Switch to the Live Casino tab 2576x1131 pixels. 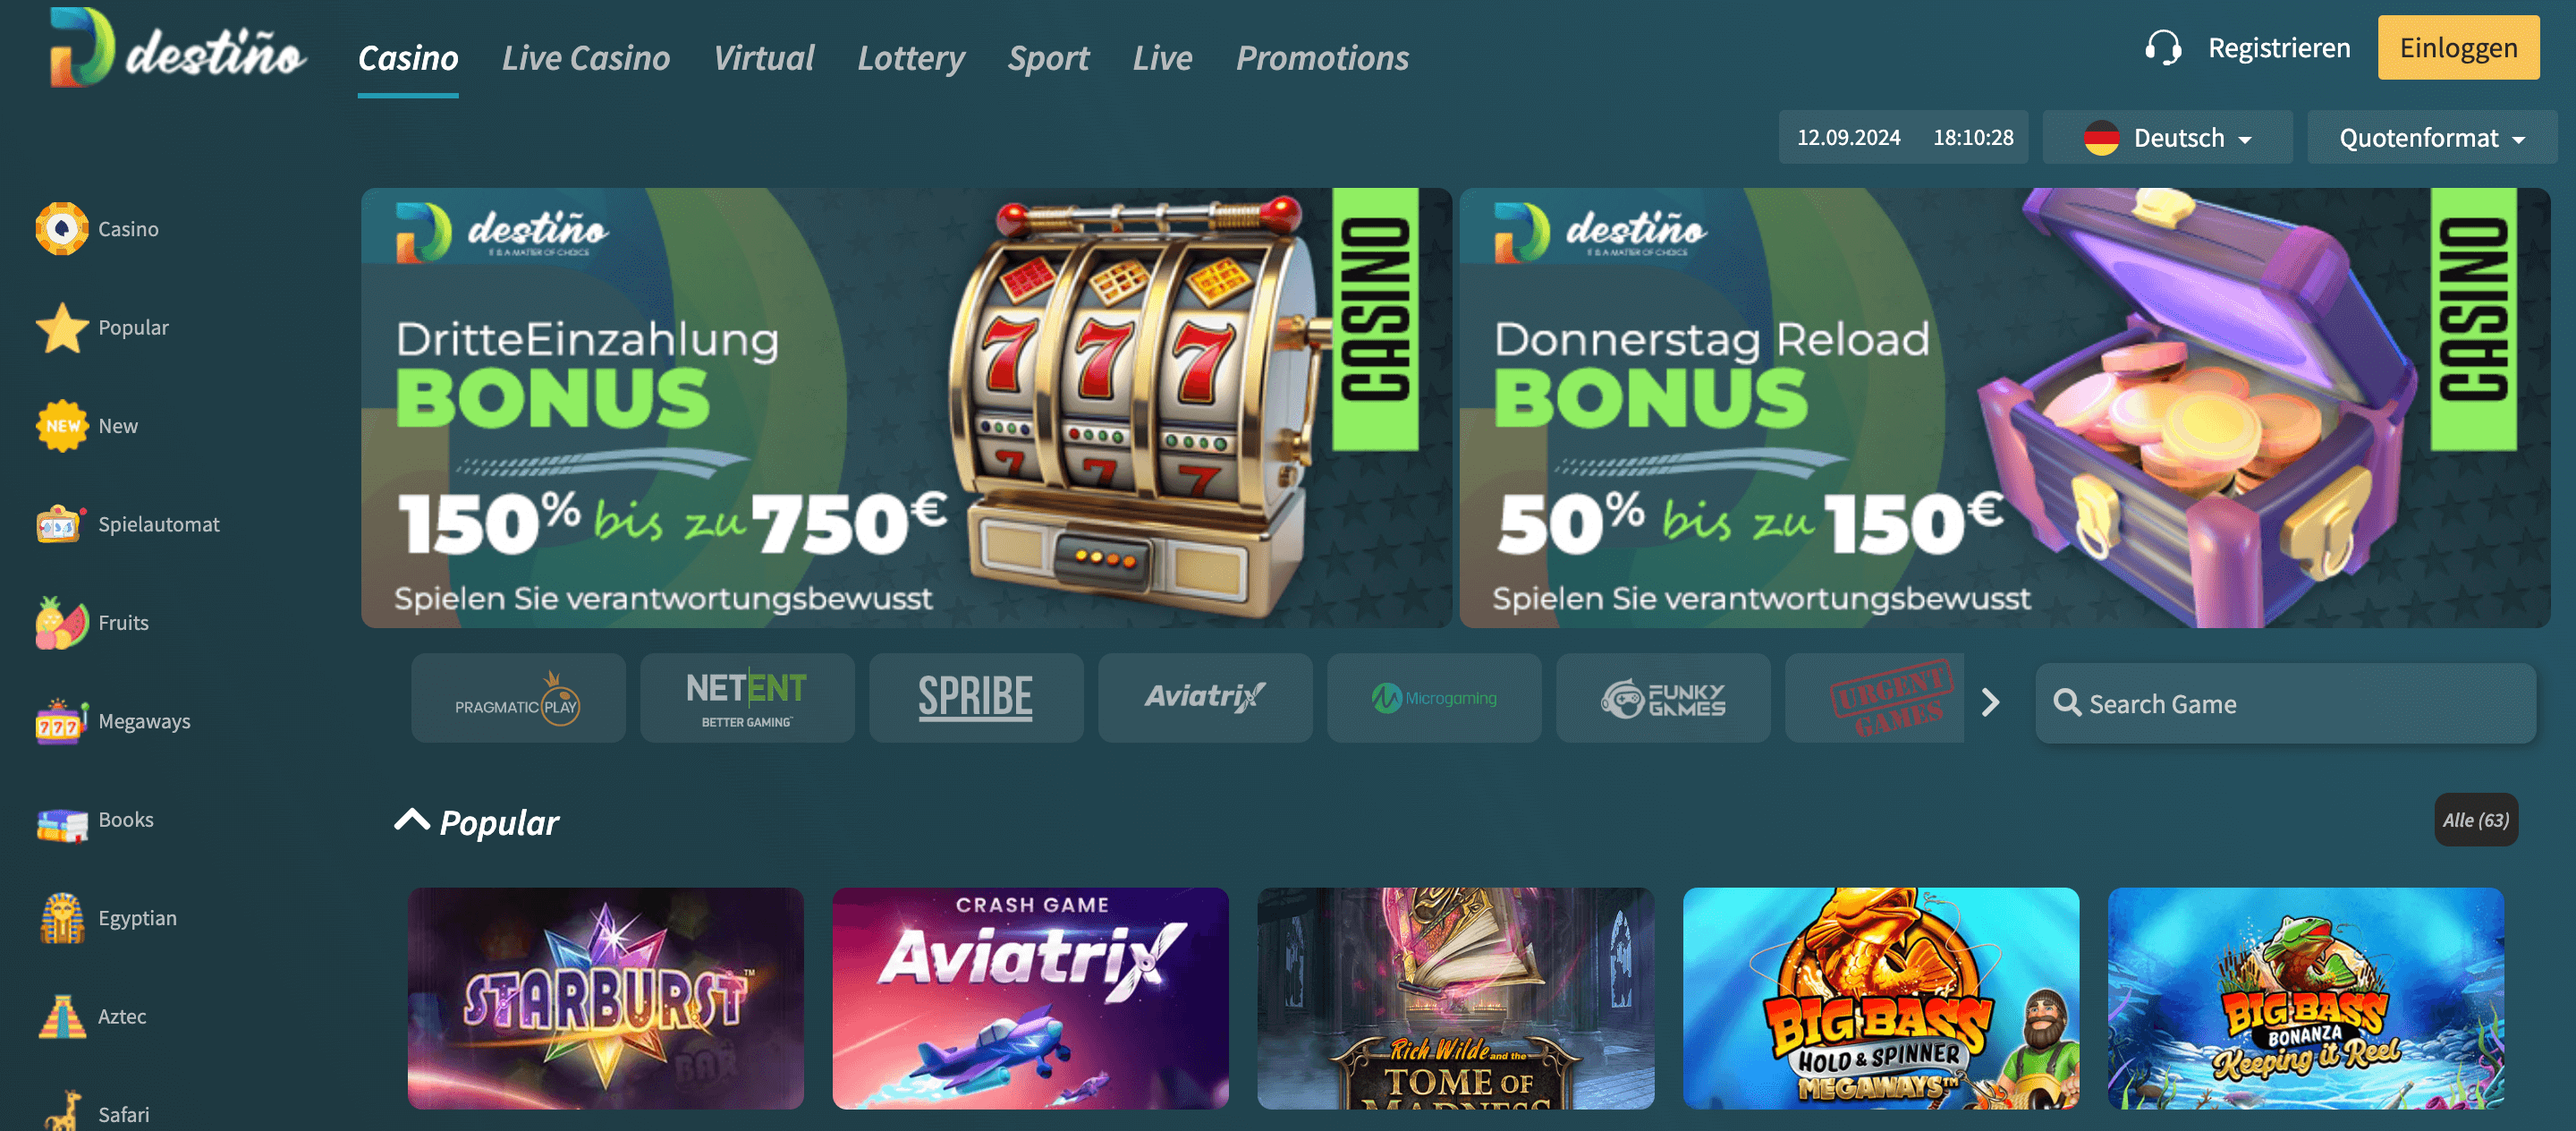[x=586, y=58]
